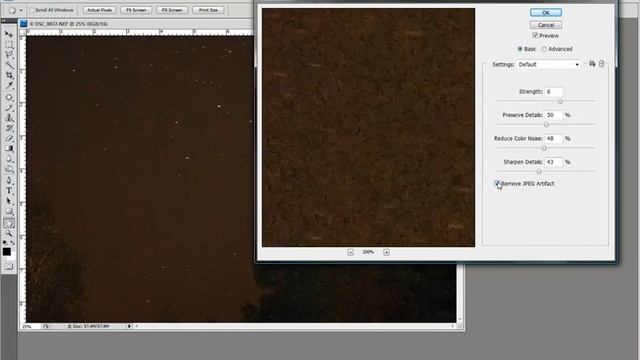Select the Zoom tool in the toolbox
The height and width of the screenshot is (360, 640).
pos(9,233)
